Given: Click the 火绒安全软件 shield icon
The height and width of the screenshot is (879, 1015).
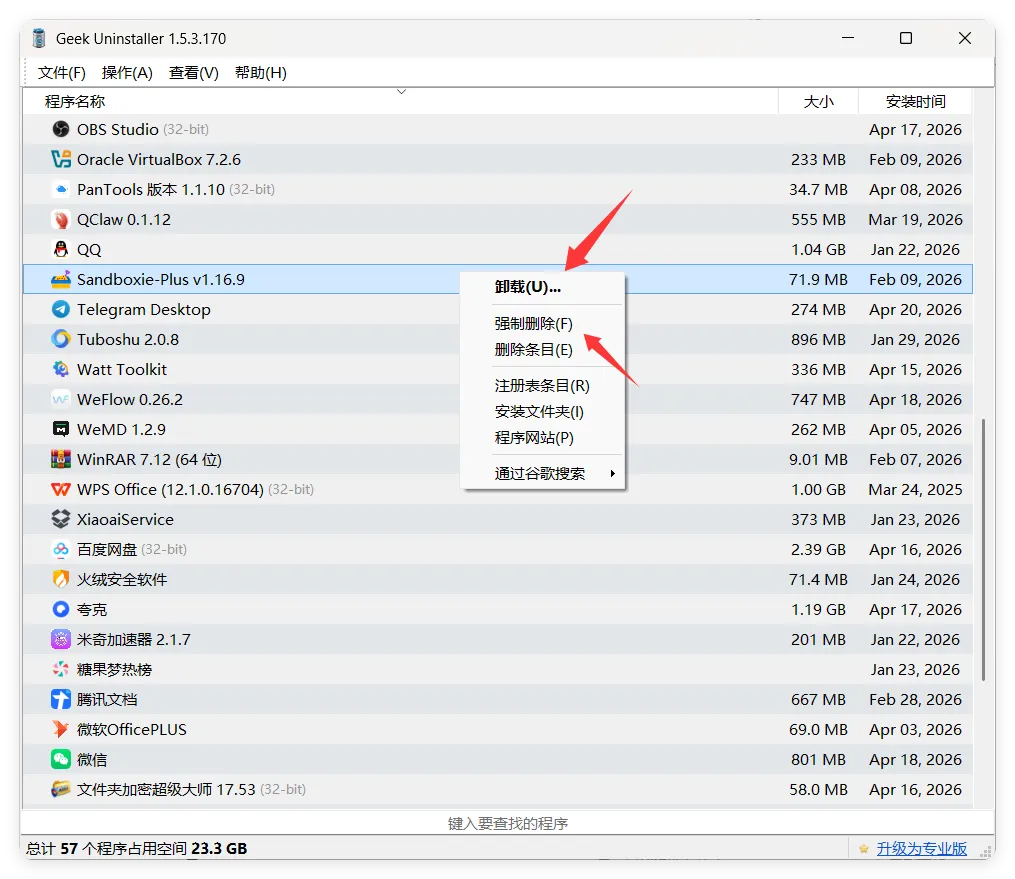Looking at the screenshot, I should 61,579.
